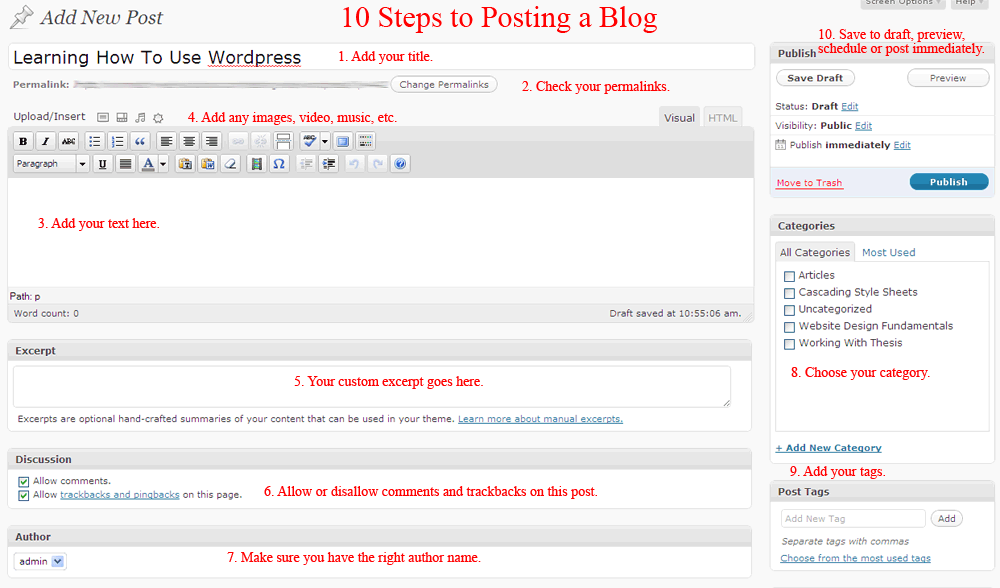
Task: Select the Most Used categories tab
Action: pos(888,253)
